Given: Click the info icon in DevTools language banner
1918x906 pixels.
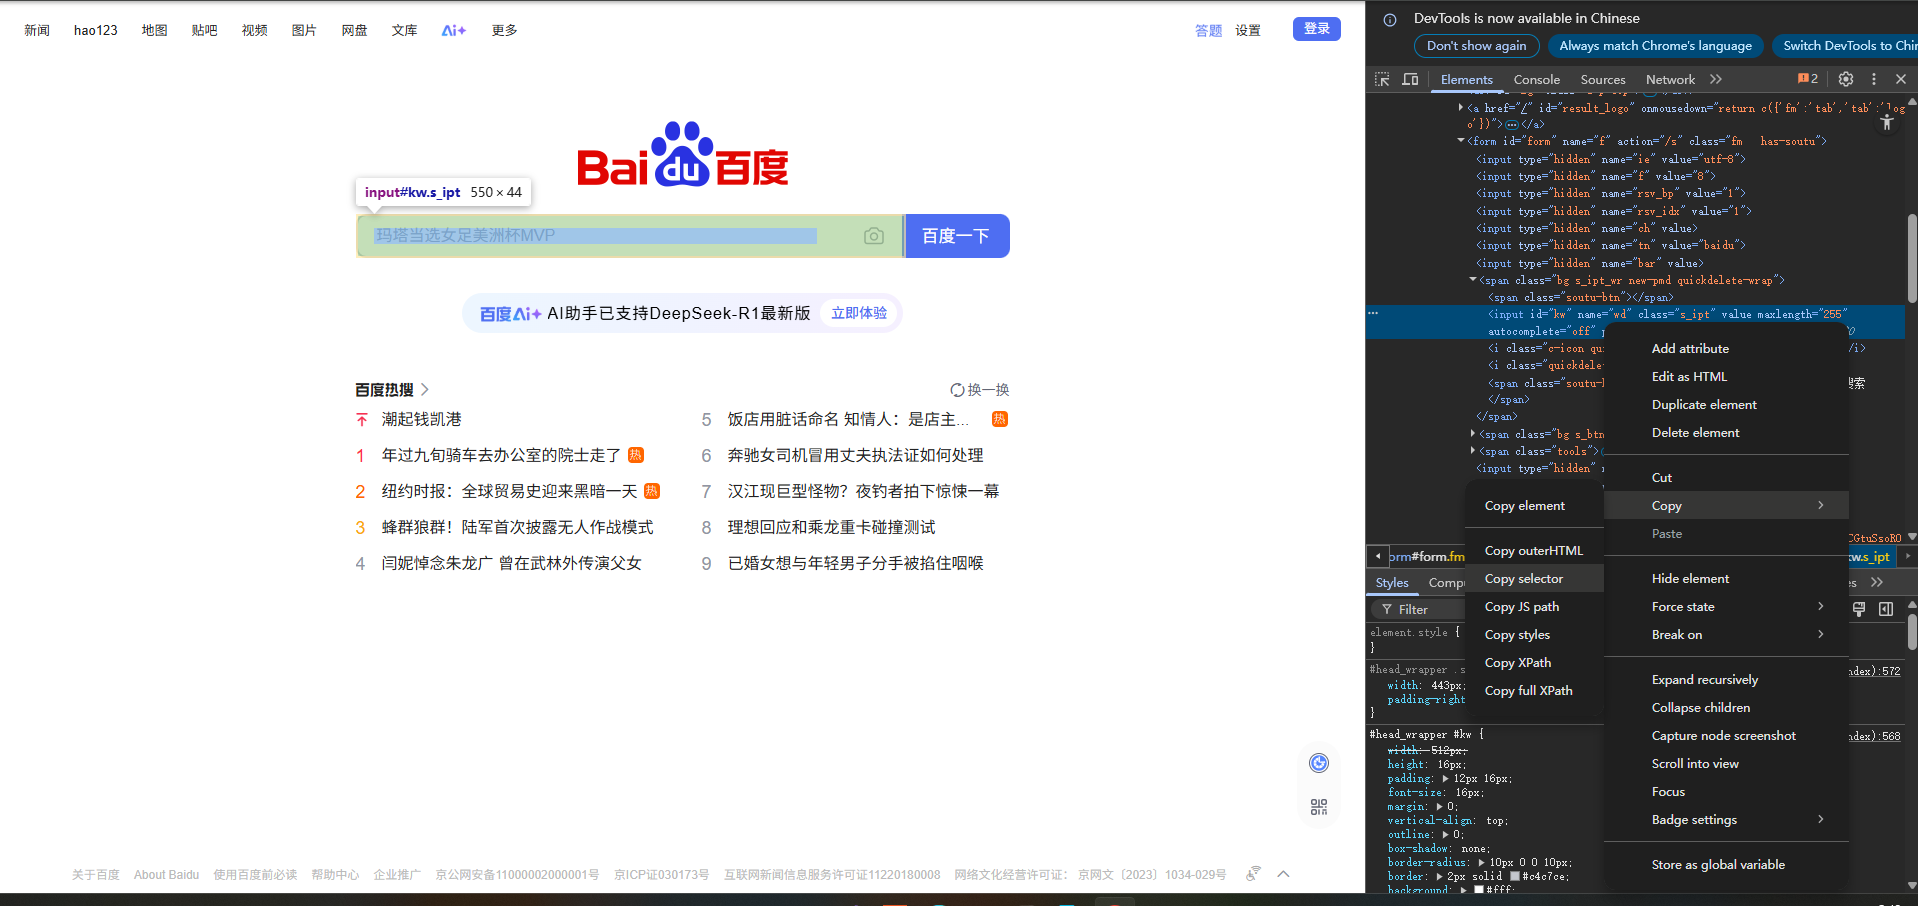Looking at the screenshot, I should coord(1390,19).
